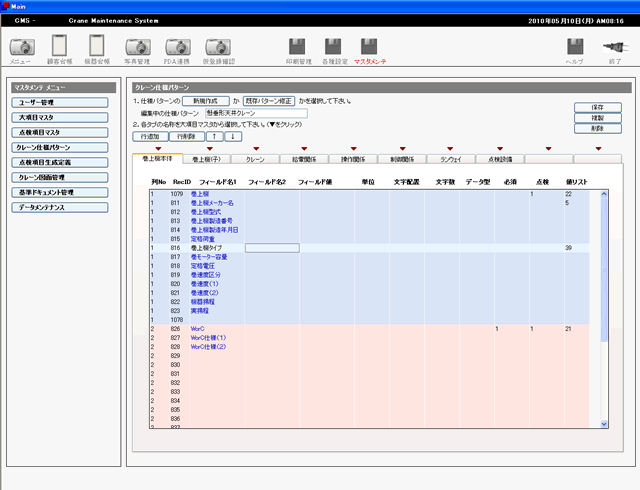Click the 新規作成 button
This screenshot has height=490, width=640.
click(x=205, y=101)
